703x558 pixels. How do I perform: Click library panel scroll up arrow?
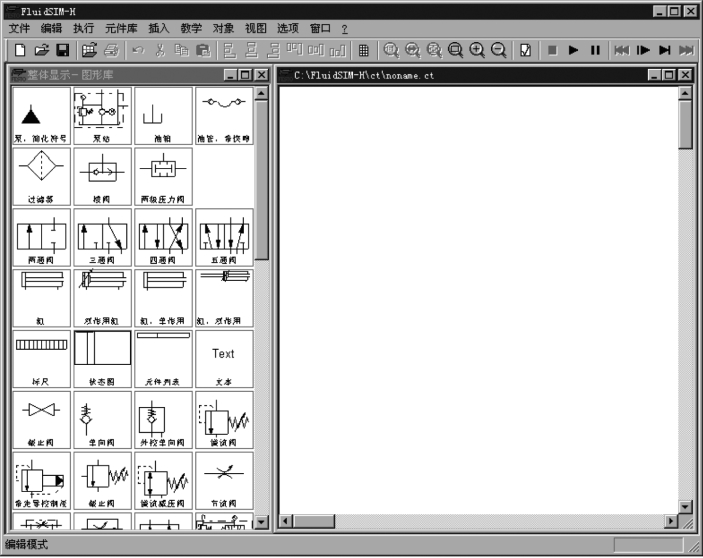261,94
